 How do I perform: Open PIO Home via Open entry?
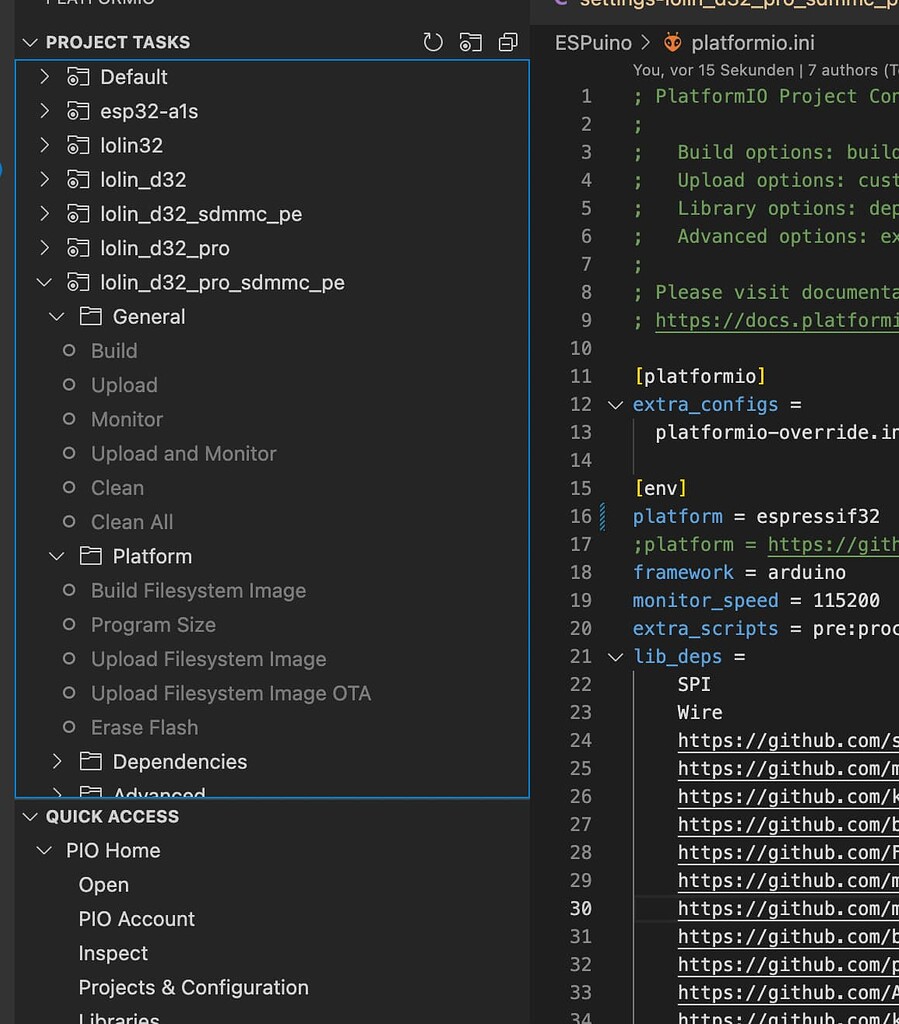click(x=104, y=886)
